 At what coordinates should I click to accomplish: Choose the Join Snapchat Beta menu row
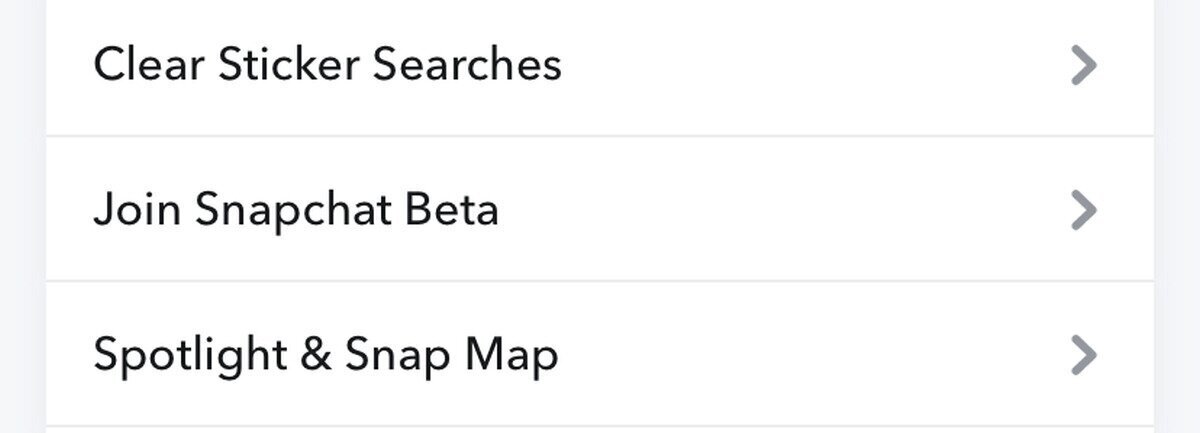[x=600, y=210]
